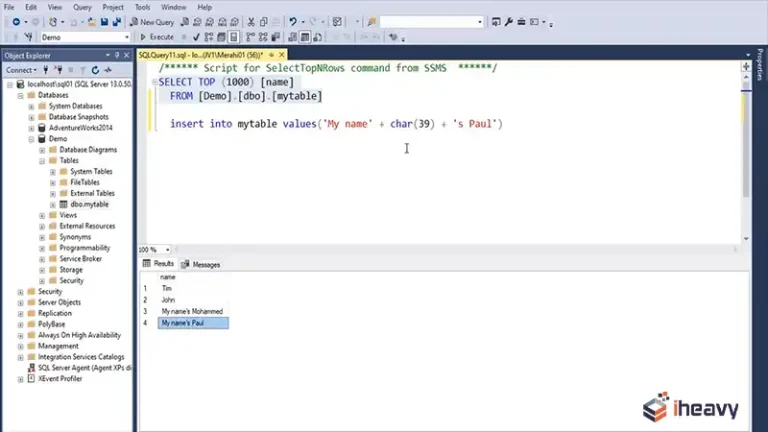Viewport: 768px width, 432px height.
Task: Click the Execute query button
Action: click(156, 37)
